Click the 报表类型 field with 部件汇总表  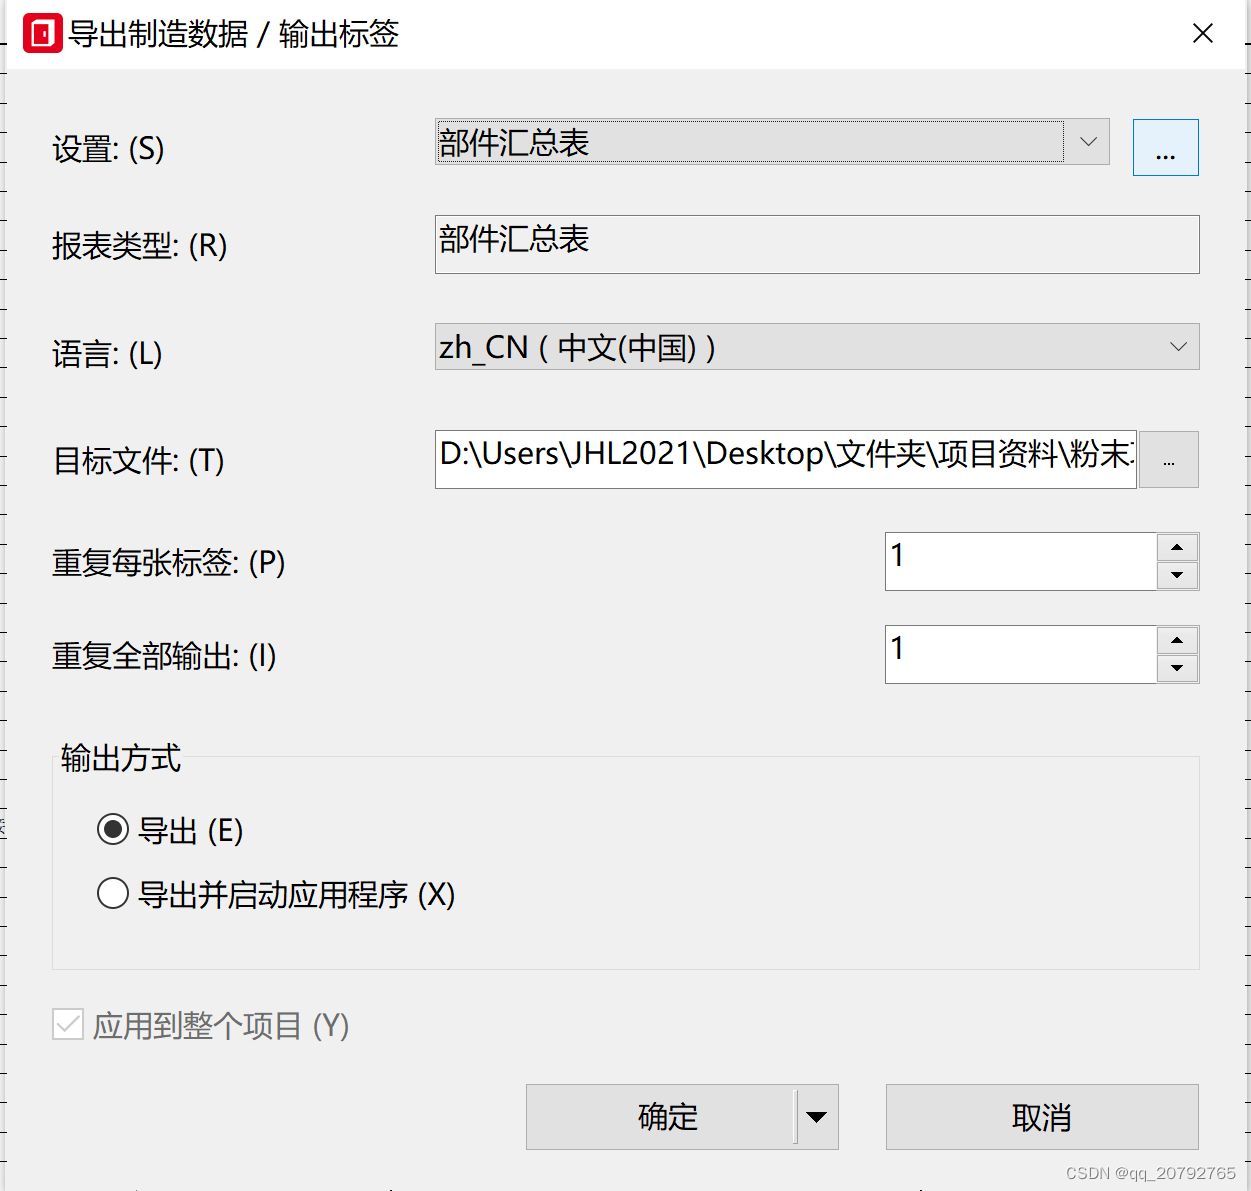point(817,244)
